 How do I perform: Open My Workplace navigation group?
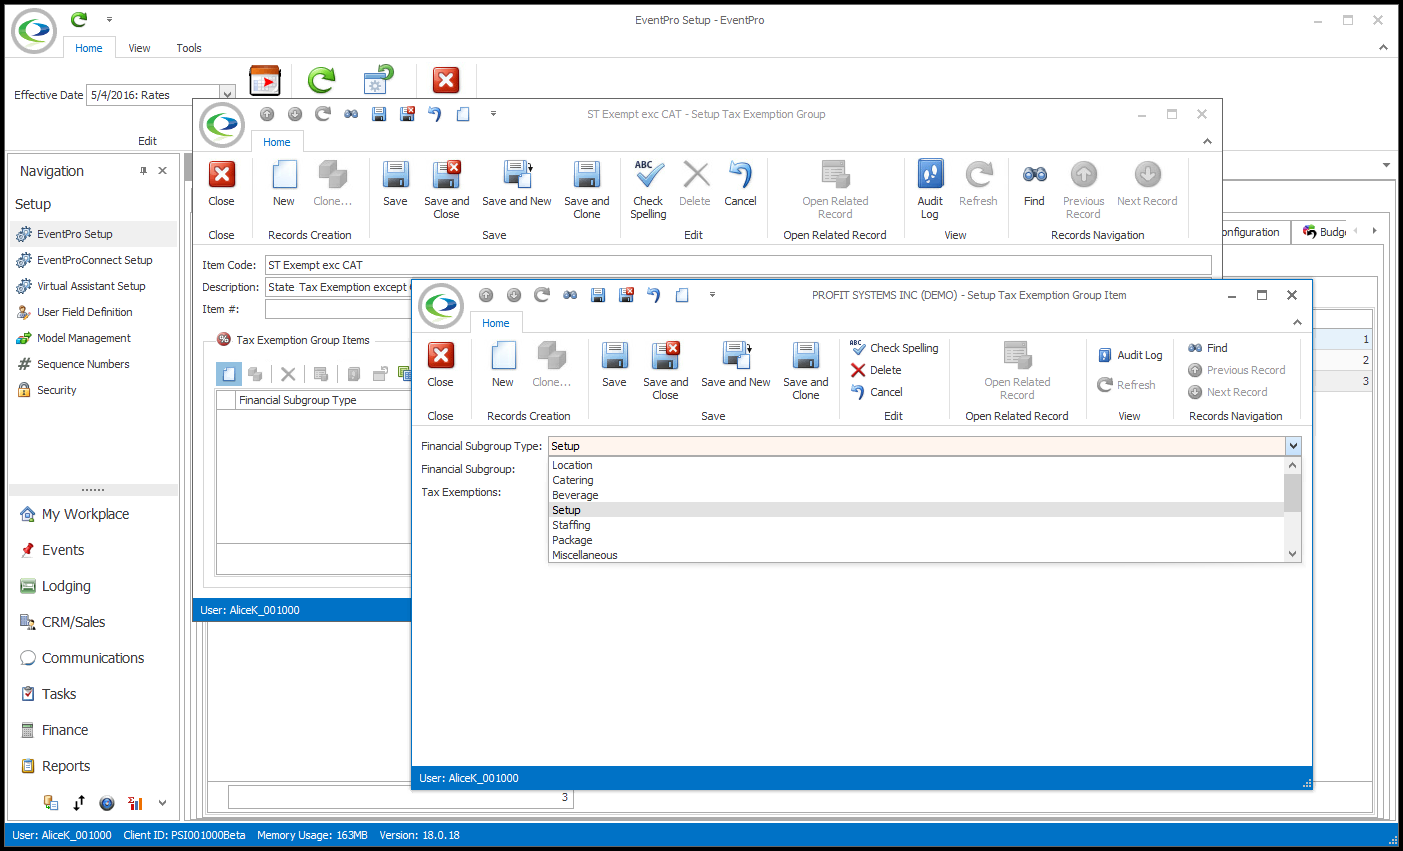[x=85, y=514]
